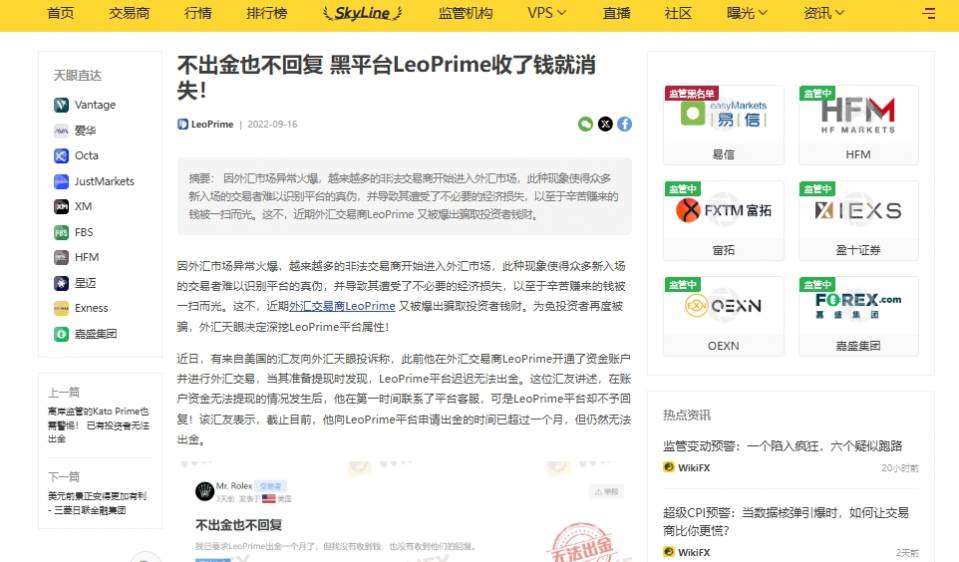The width and height of the screenshot is (959, 562).
Task: Expand the 资讯 dropdown menu
Action: point(823,13)
